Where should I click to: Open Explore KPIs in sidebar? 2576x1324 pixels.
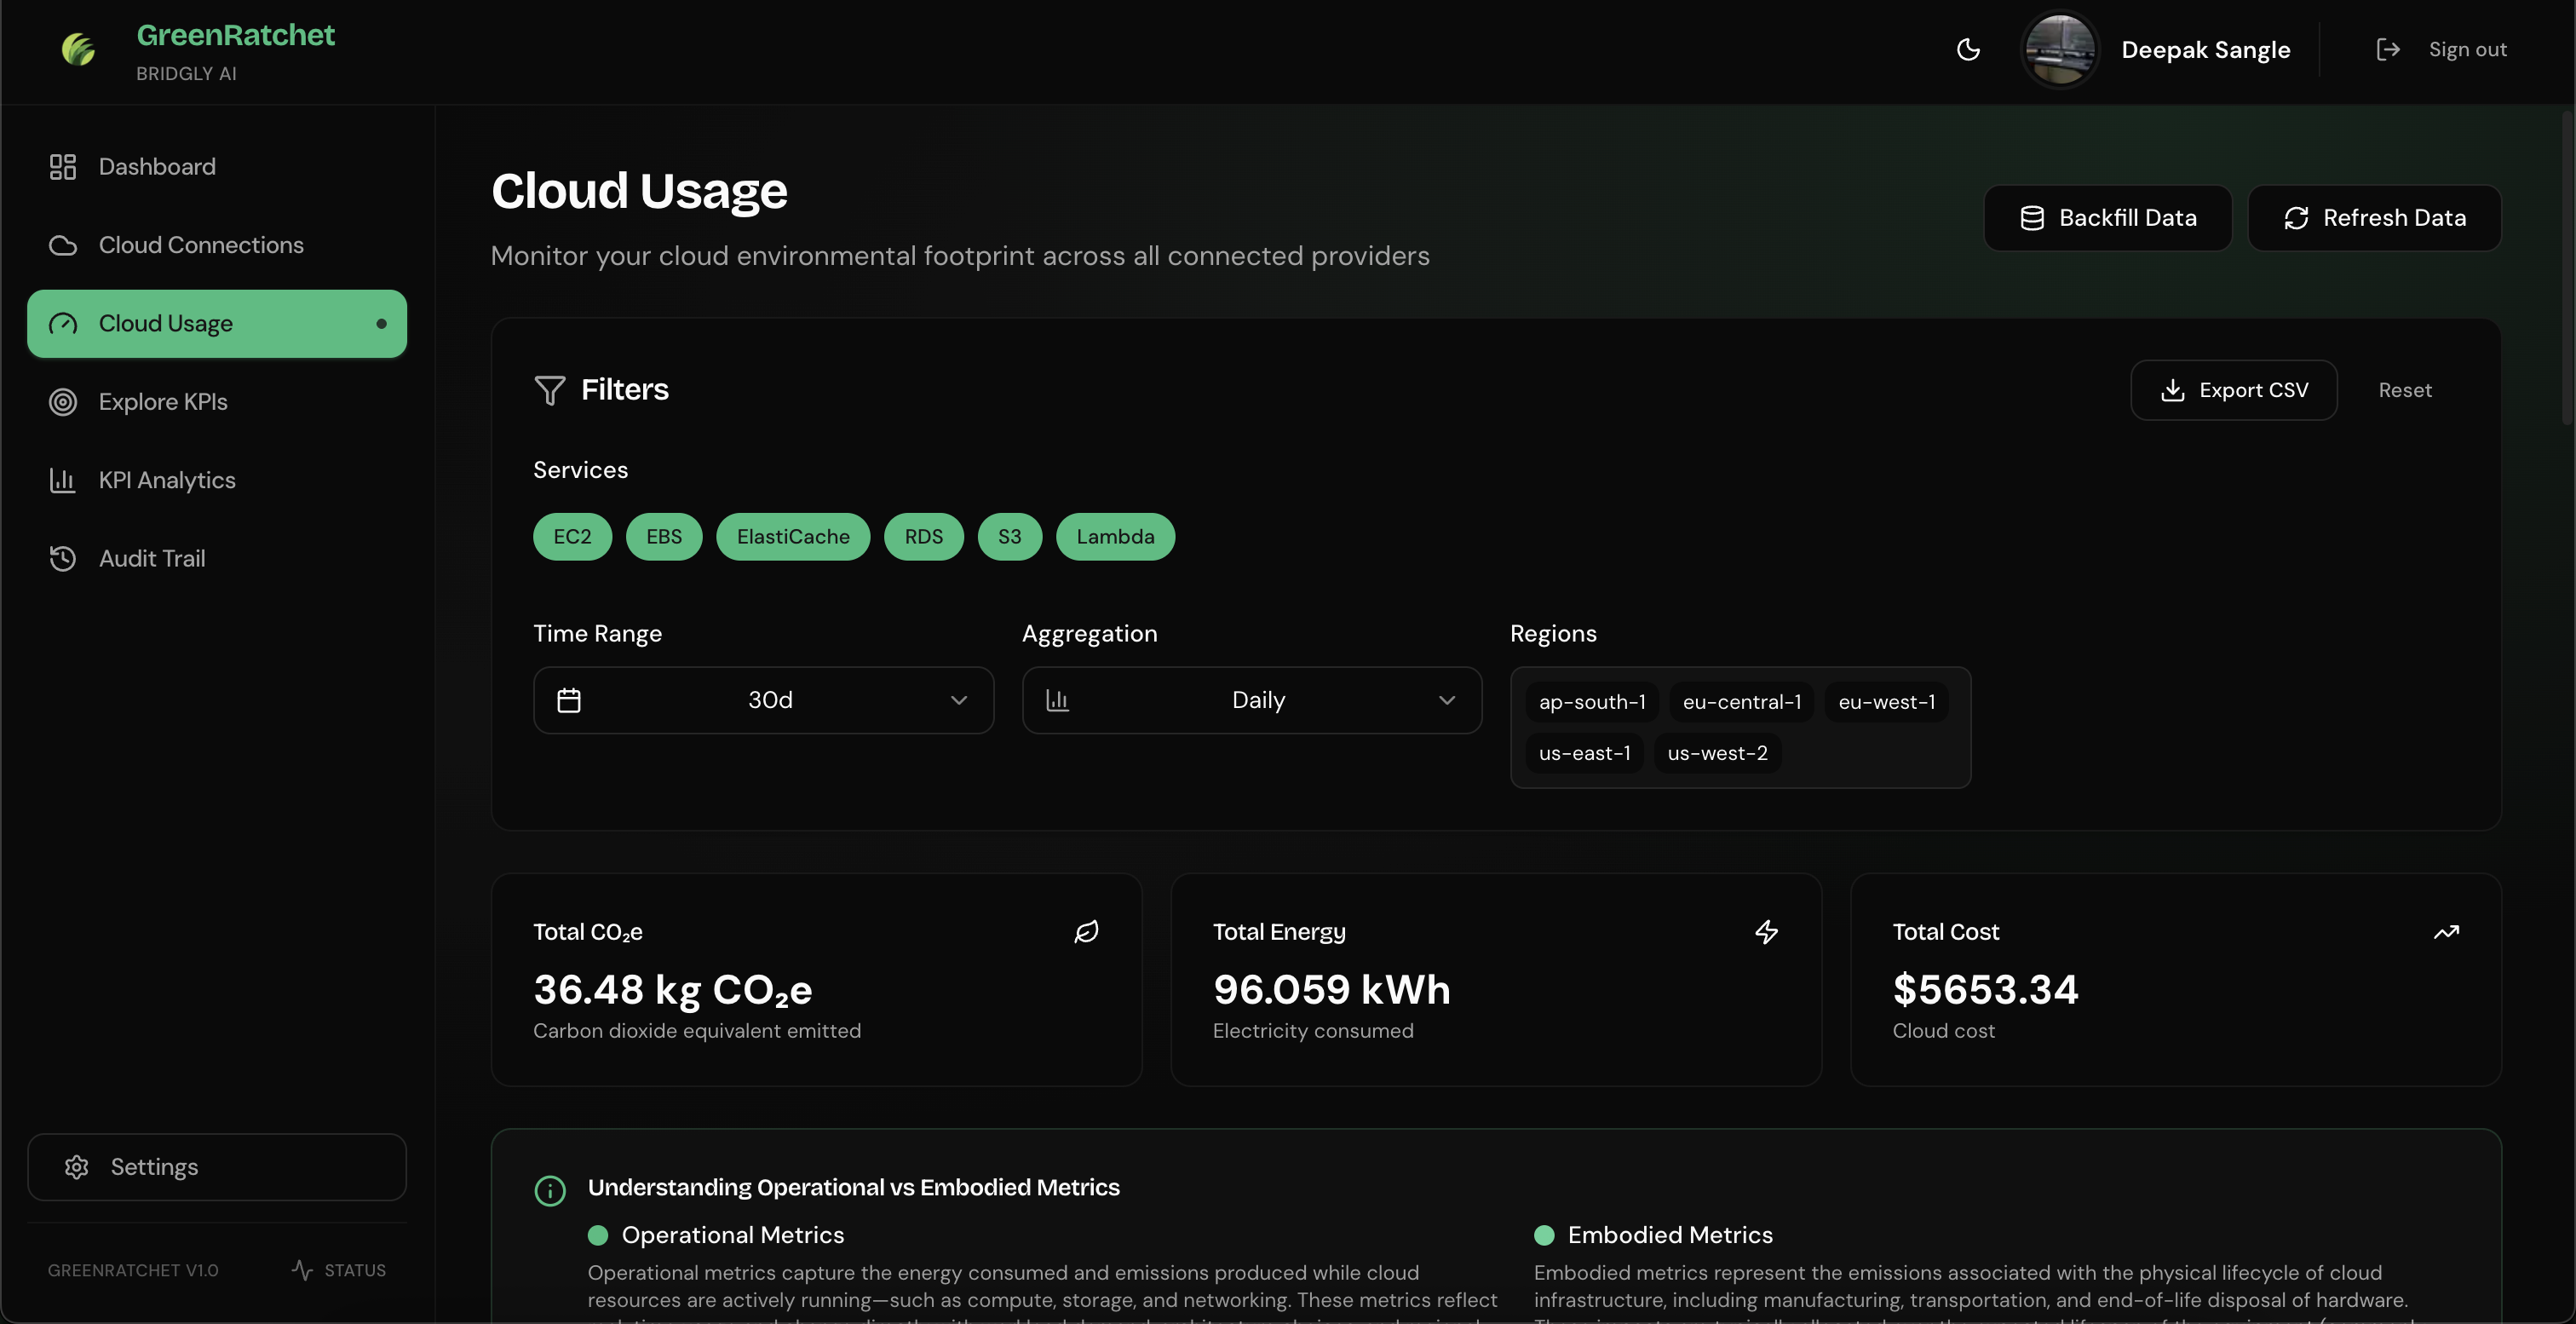pyautogui.click(x=163, y=402)
